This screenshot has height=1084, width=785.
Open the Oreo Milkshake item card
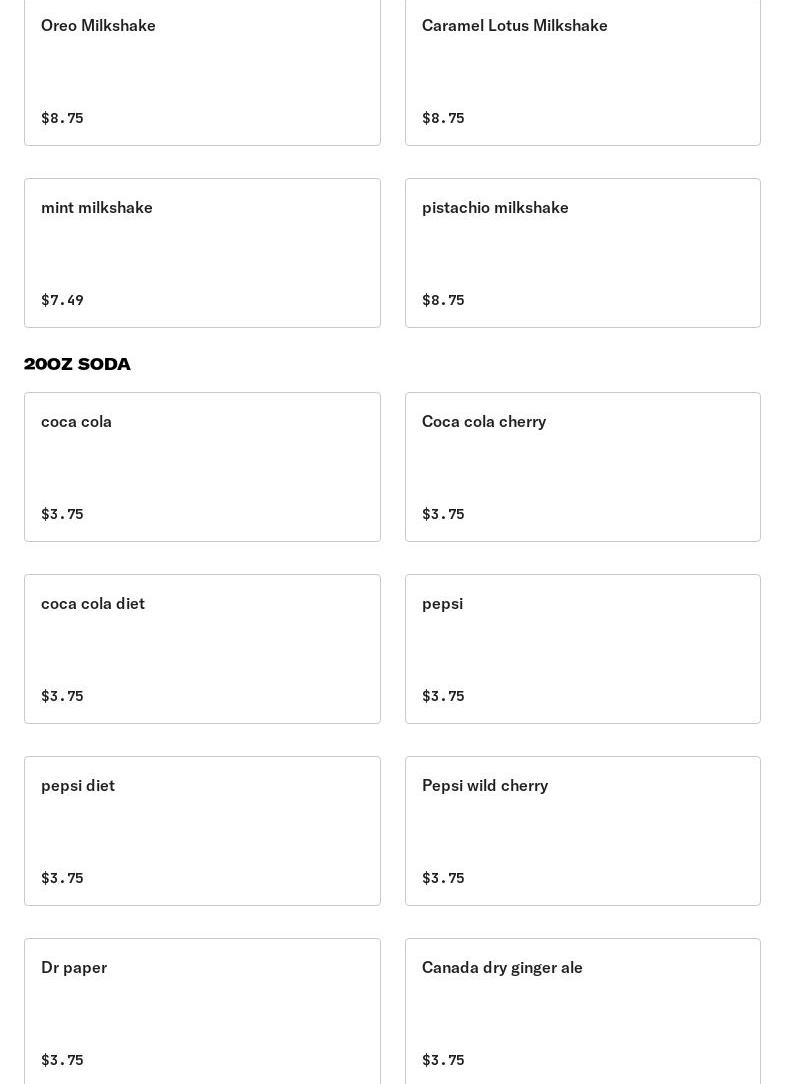click(x=202, y=71)
